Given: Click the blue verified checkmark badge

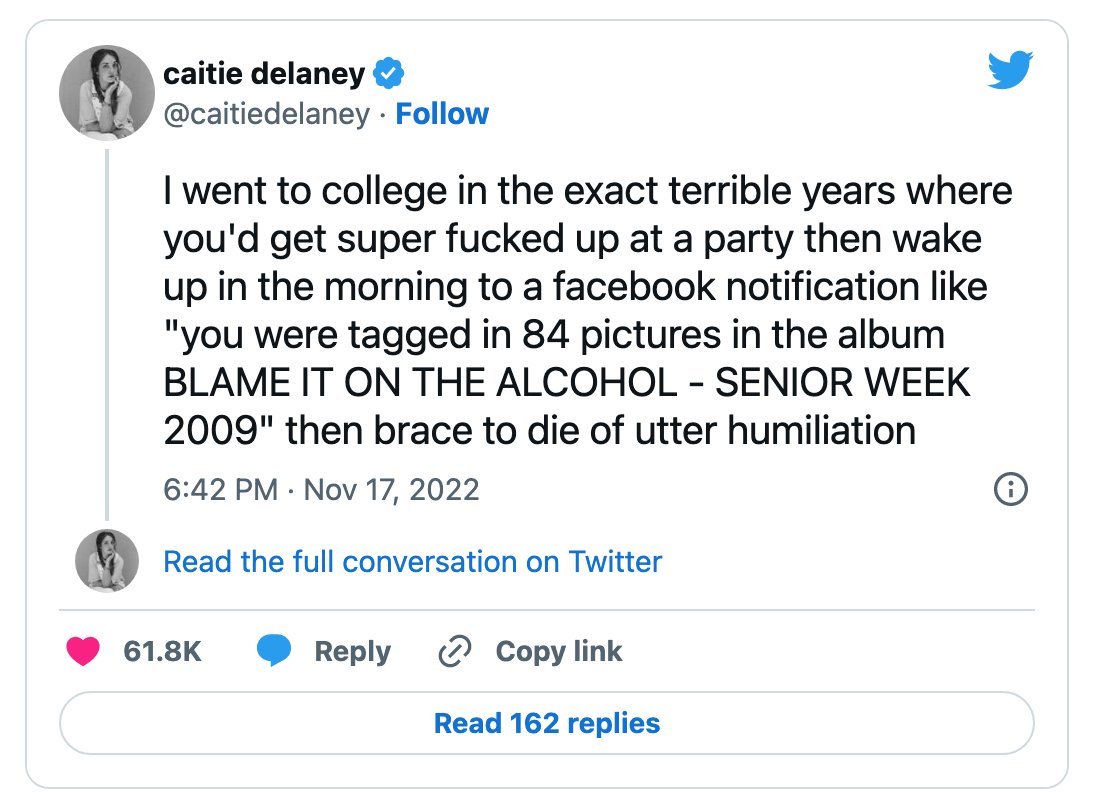Looking at the screenshot, I should coord(389,73).
